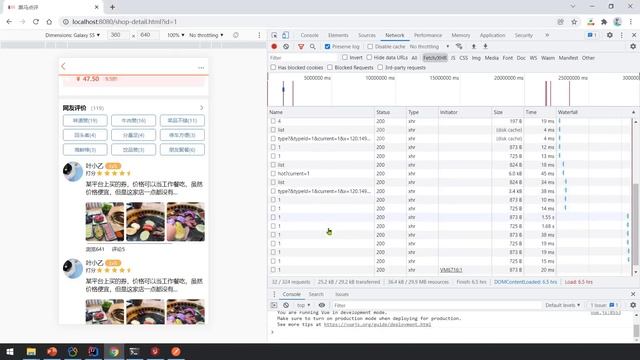The image size is (640, 360).
Task: Open device toolbar throttling dropdown
Action: pyautogui.click(x=206, y=35)
